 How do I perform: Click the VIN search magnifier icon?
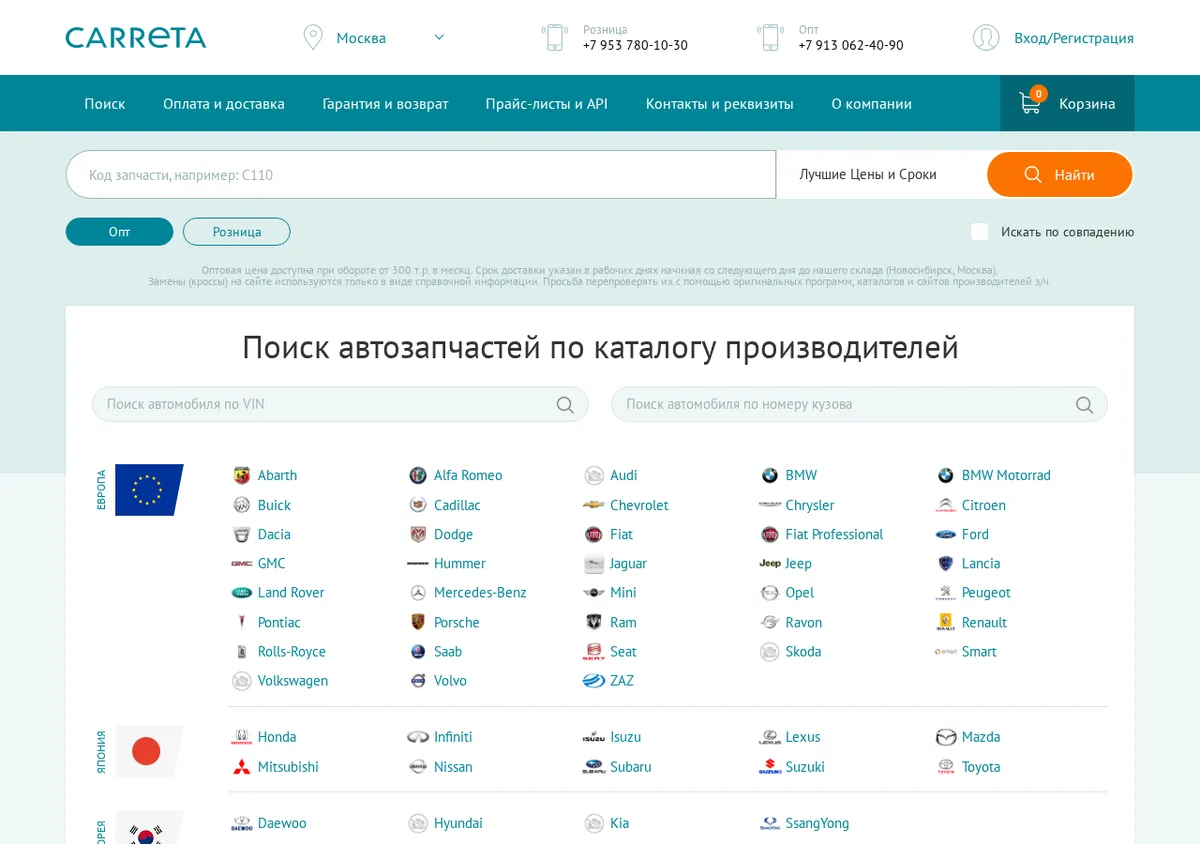pyautogui.click(x=565, y=405)
